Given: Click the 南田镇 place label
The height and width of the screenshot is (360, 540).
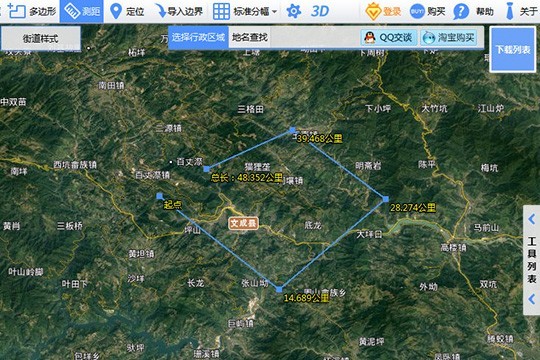Looking at the screenshot, I should click(111, 85).
